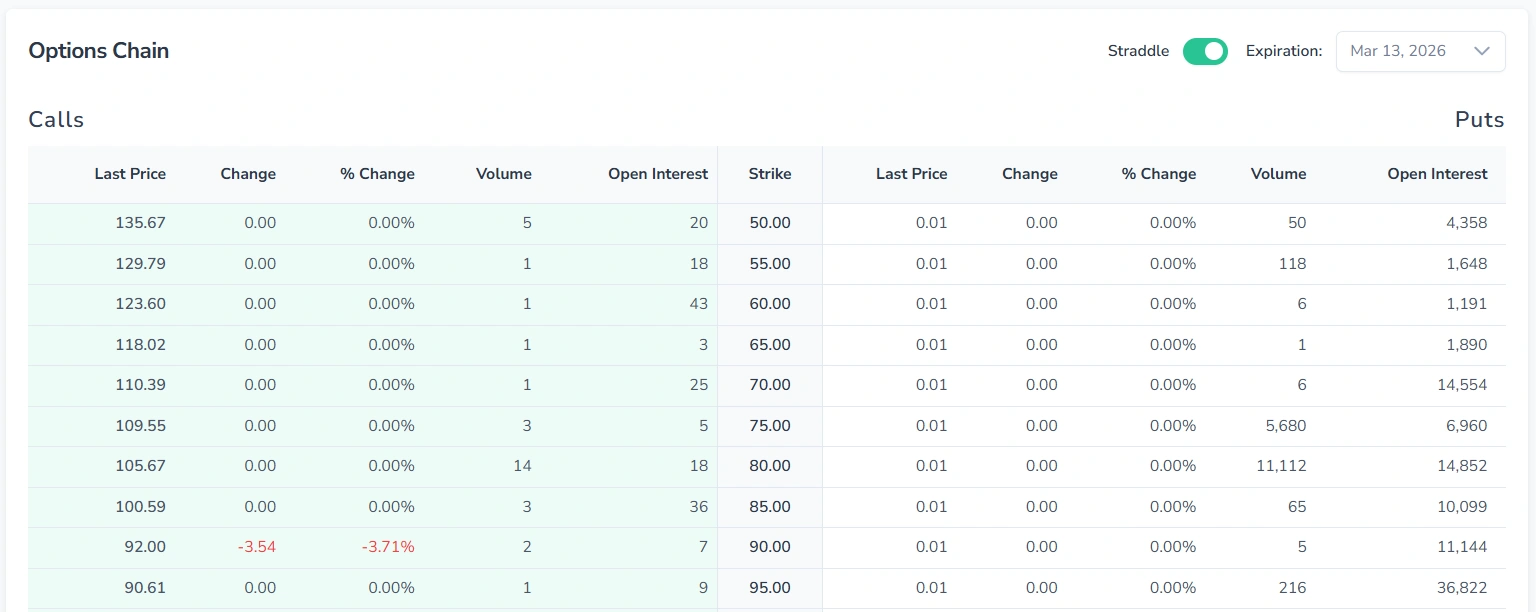Click the Calls Open Interest header
The height and width of the screenshot is (612, 1536).
click(657, 173)
